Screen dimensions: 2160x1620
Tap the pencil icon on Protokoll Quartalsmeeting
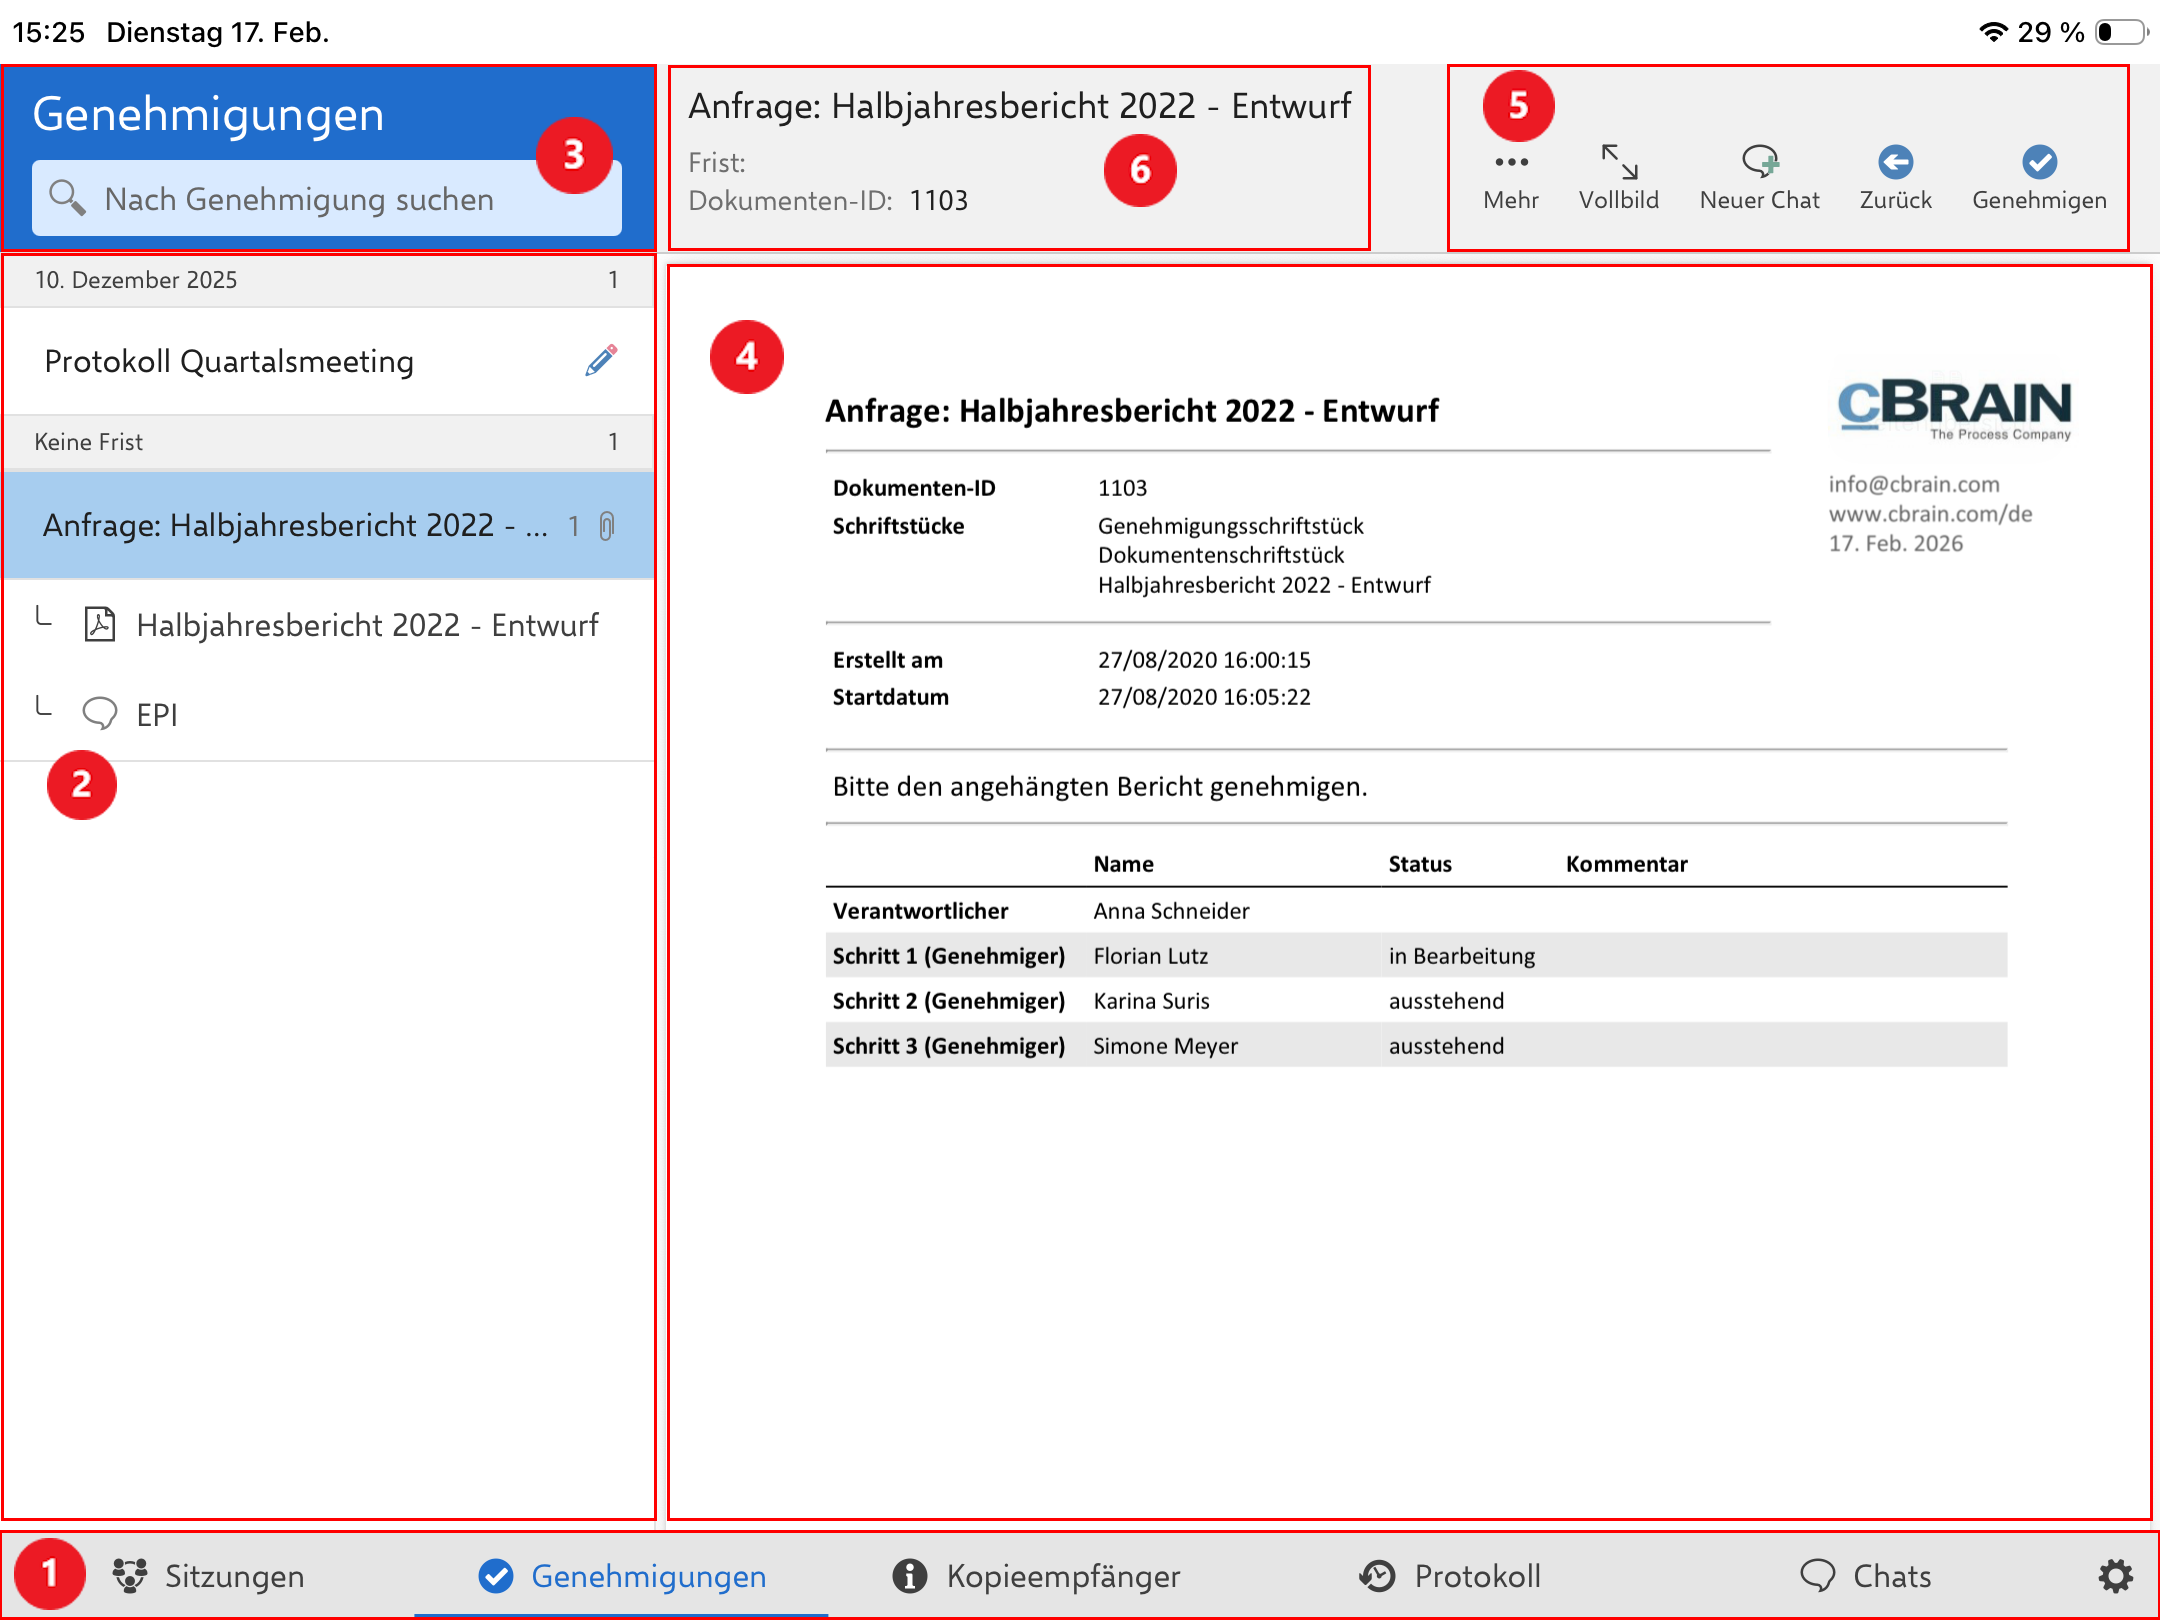[x=601, y=361]
